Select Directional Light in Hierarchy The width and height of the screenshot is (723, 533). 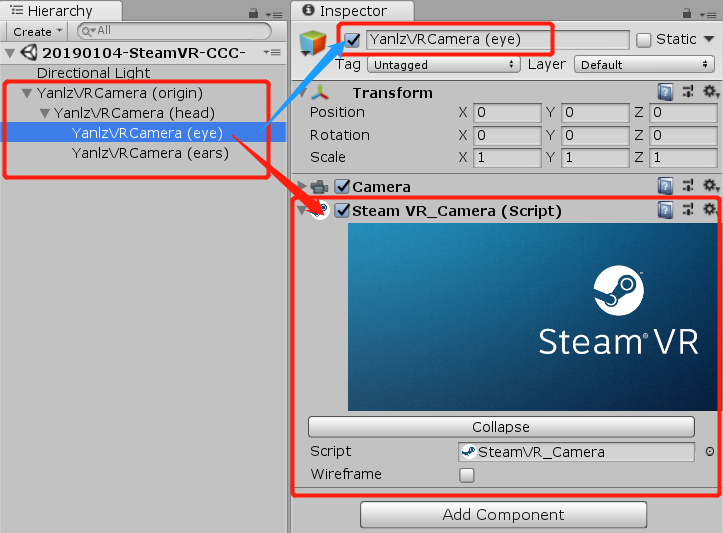coord(93,73)
